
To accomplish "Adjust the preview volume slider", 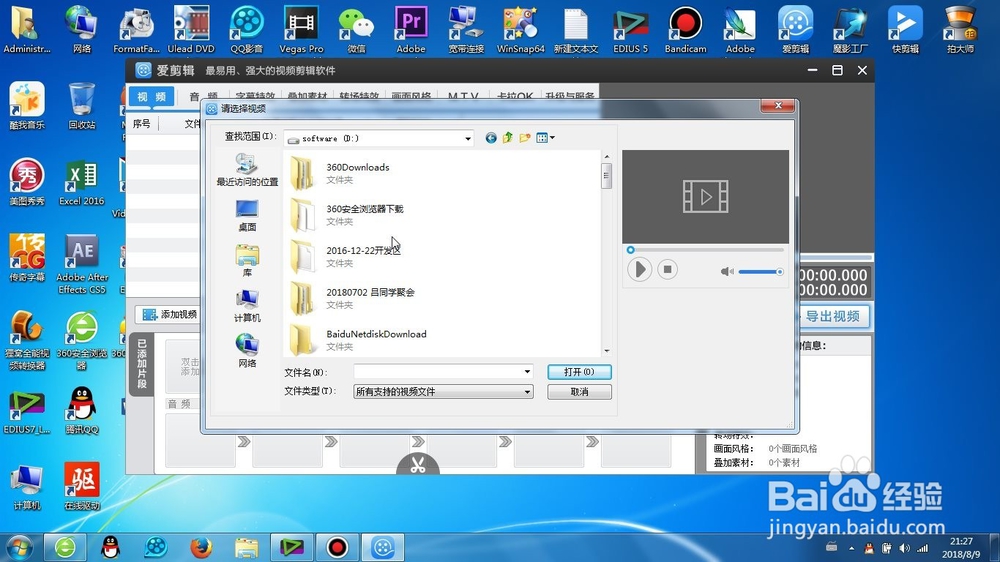I will point(761,272).
